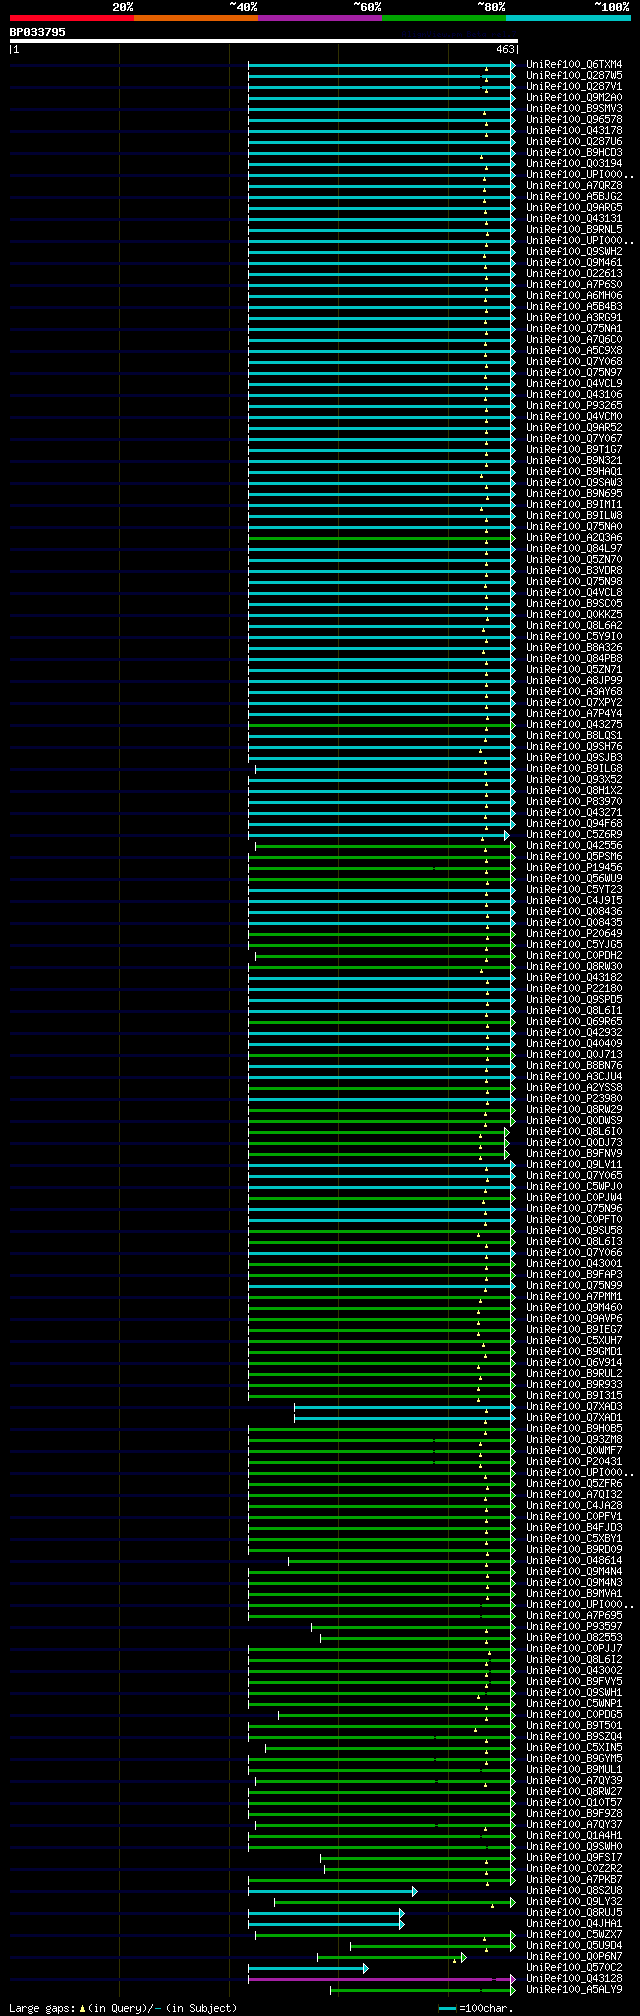The width and height of the screenshot is (640, 2016).
Task: Select the UniRef100_A6MH06 label
Action: point(574,295)
